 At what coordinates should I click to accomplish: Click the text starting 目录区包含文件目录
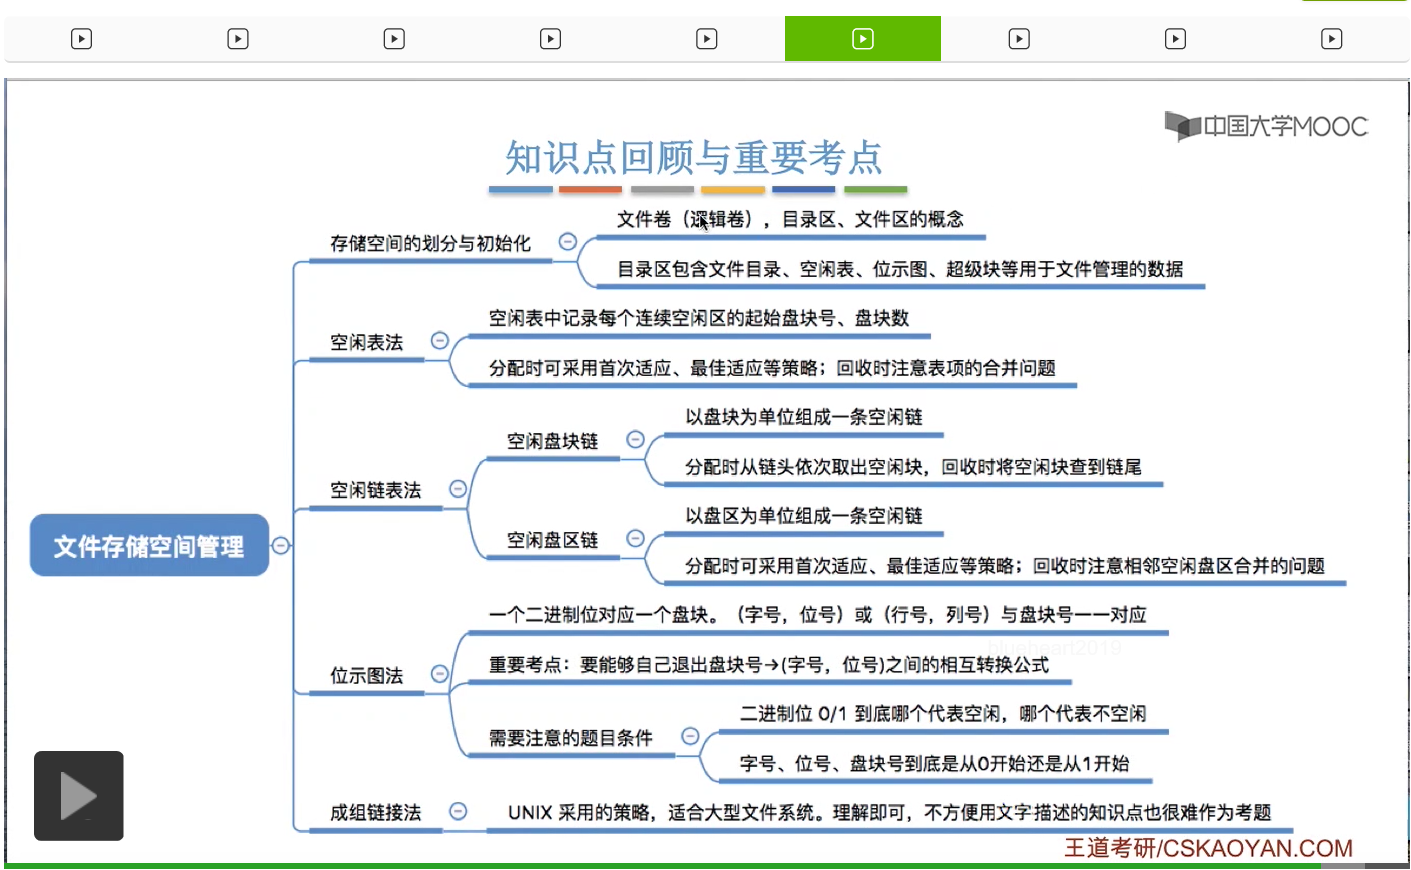900,269
